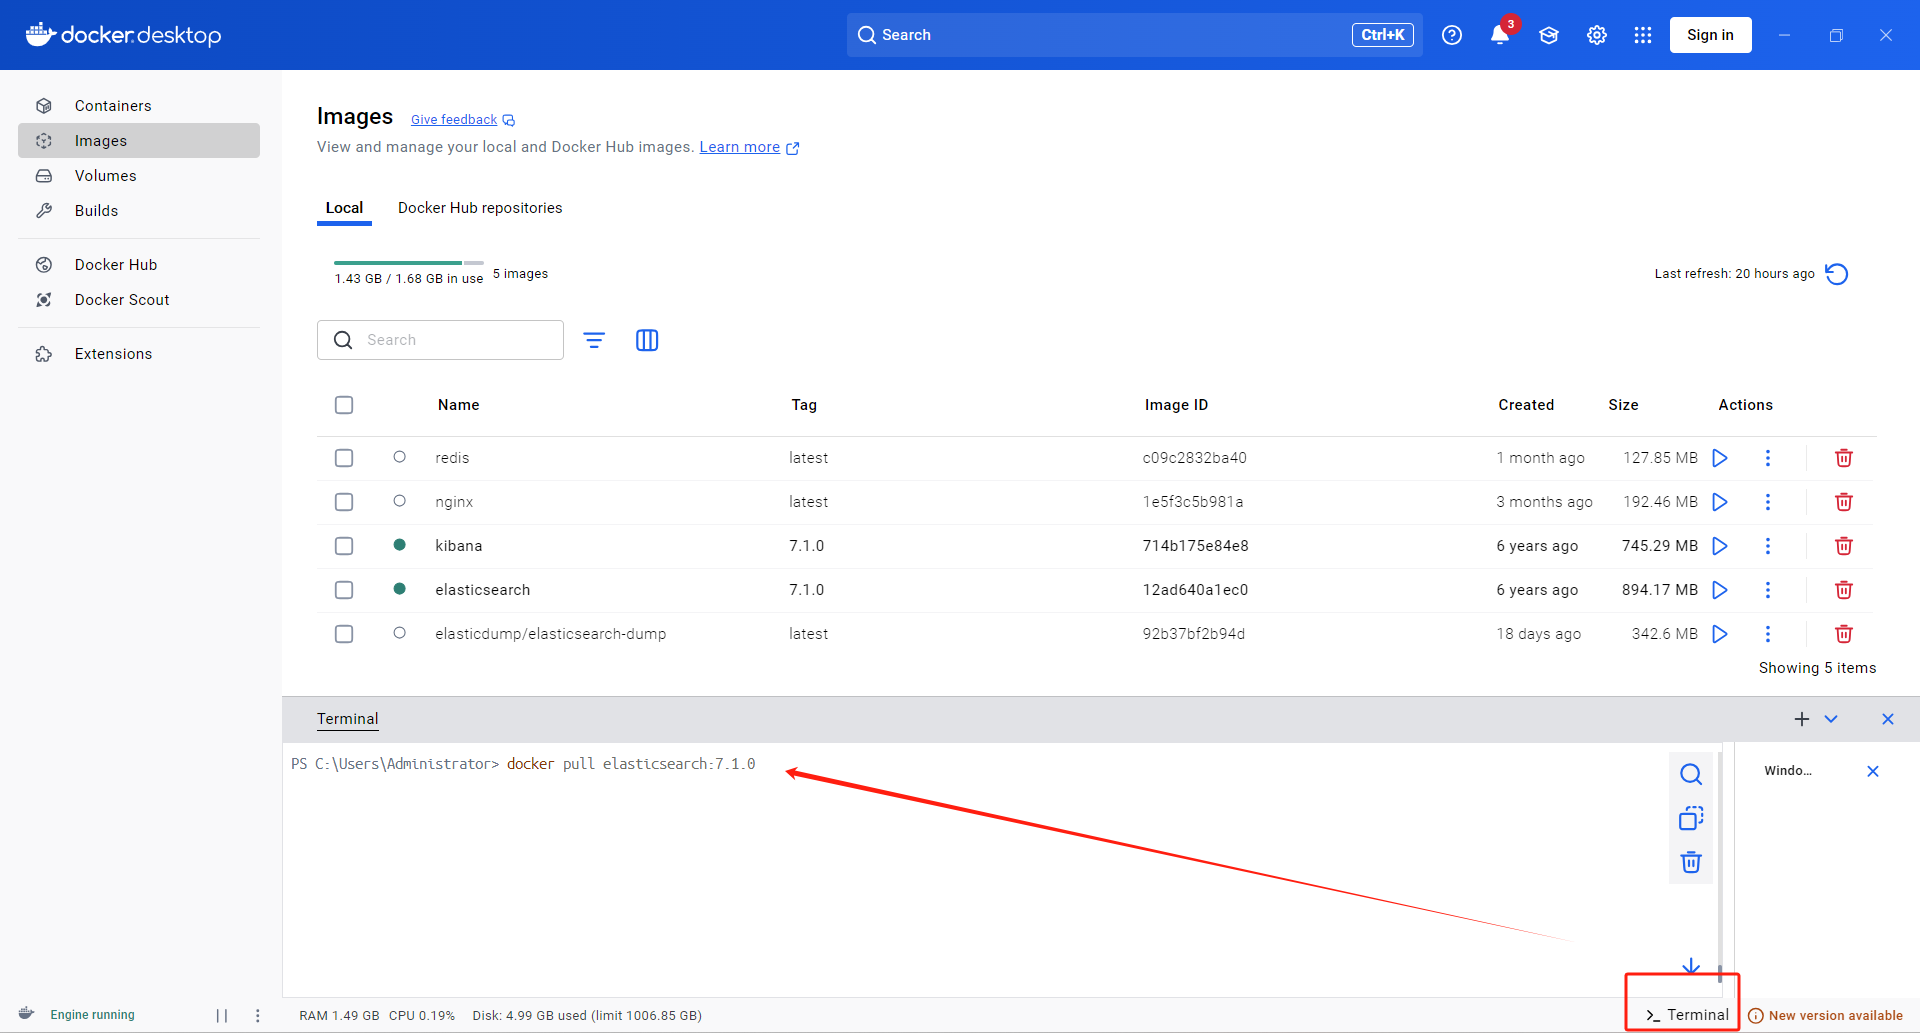
Task: Delete the elasticdump/elasticsearch-dump image
Action: coord(1844,634)
